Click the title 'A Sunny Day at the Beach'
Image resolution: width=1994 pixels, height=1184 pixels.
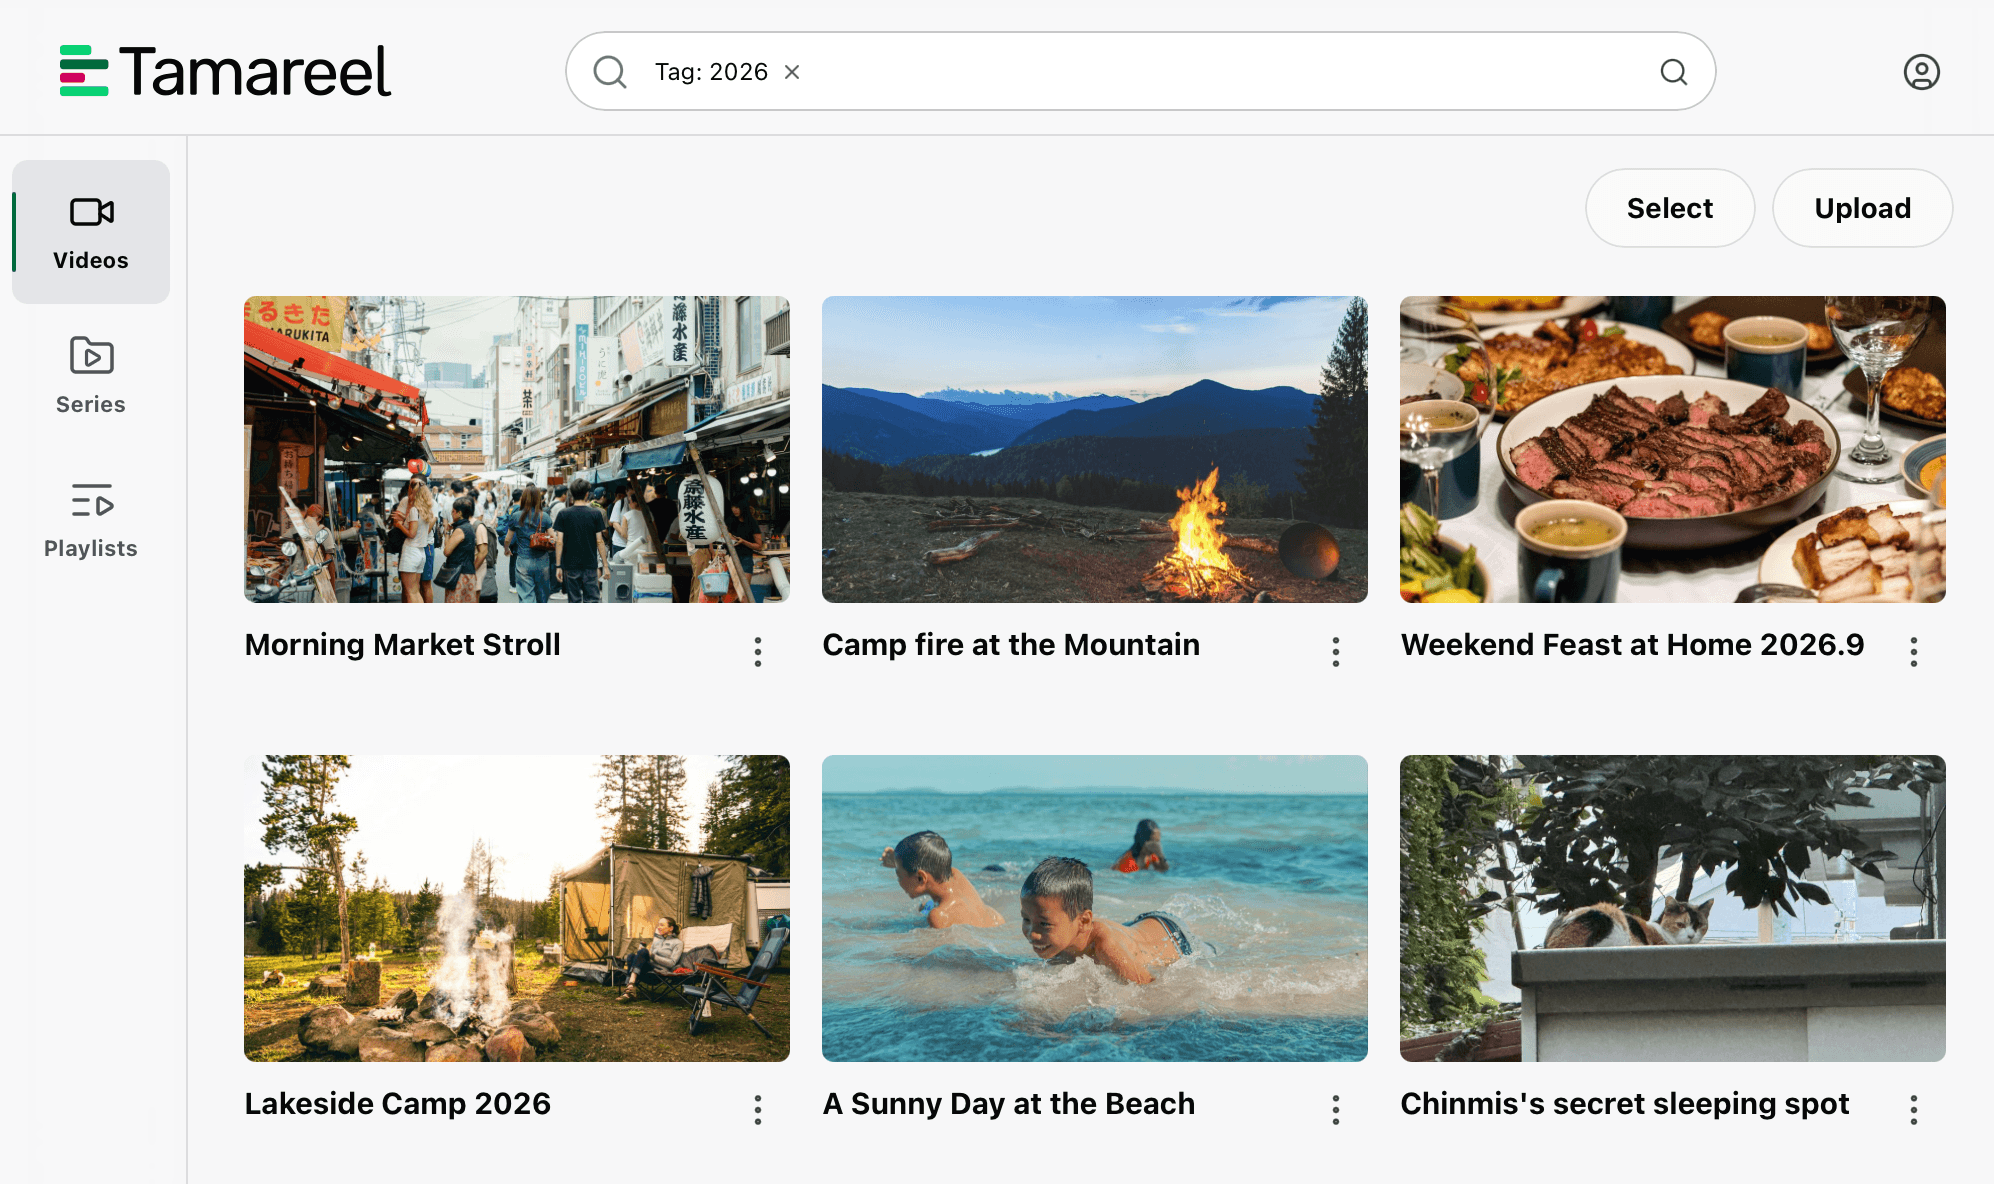[1009, 1104]
